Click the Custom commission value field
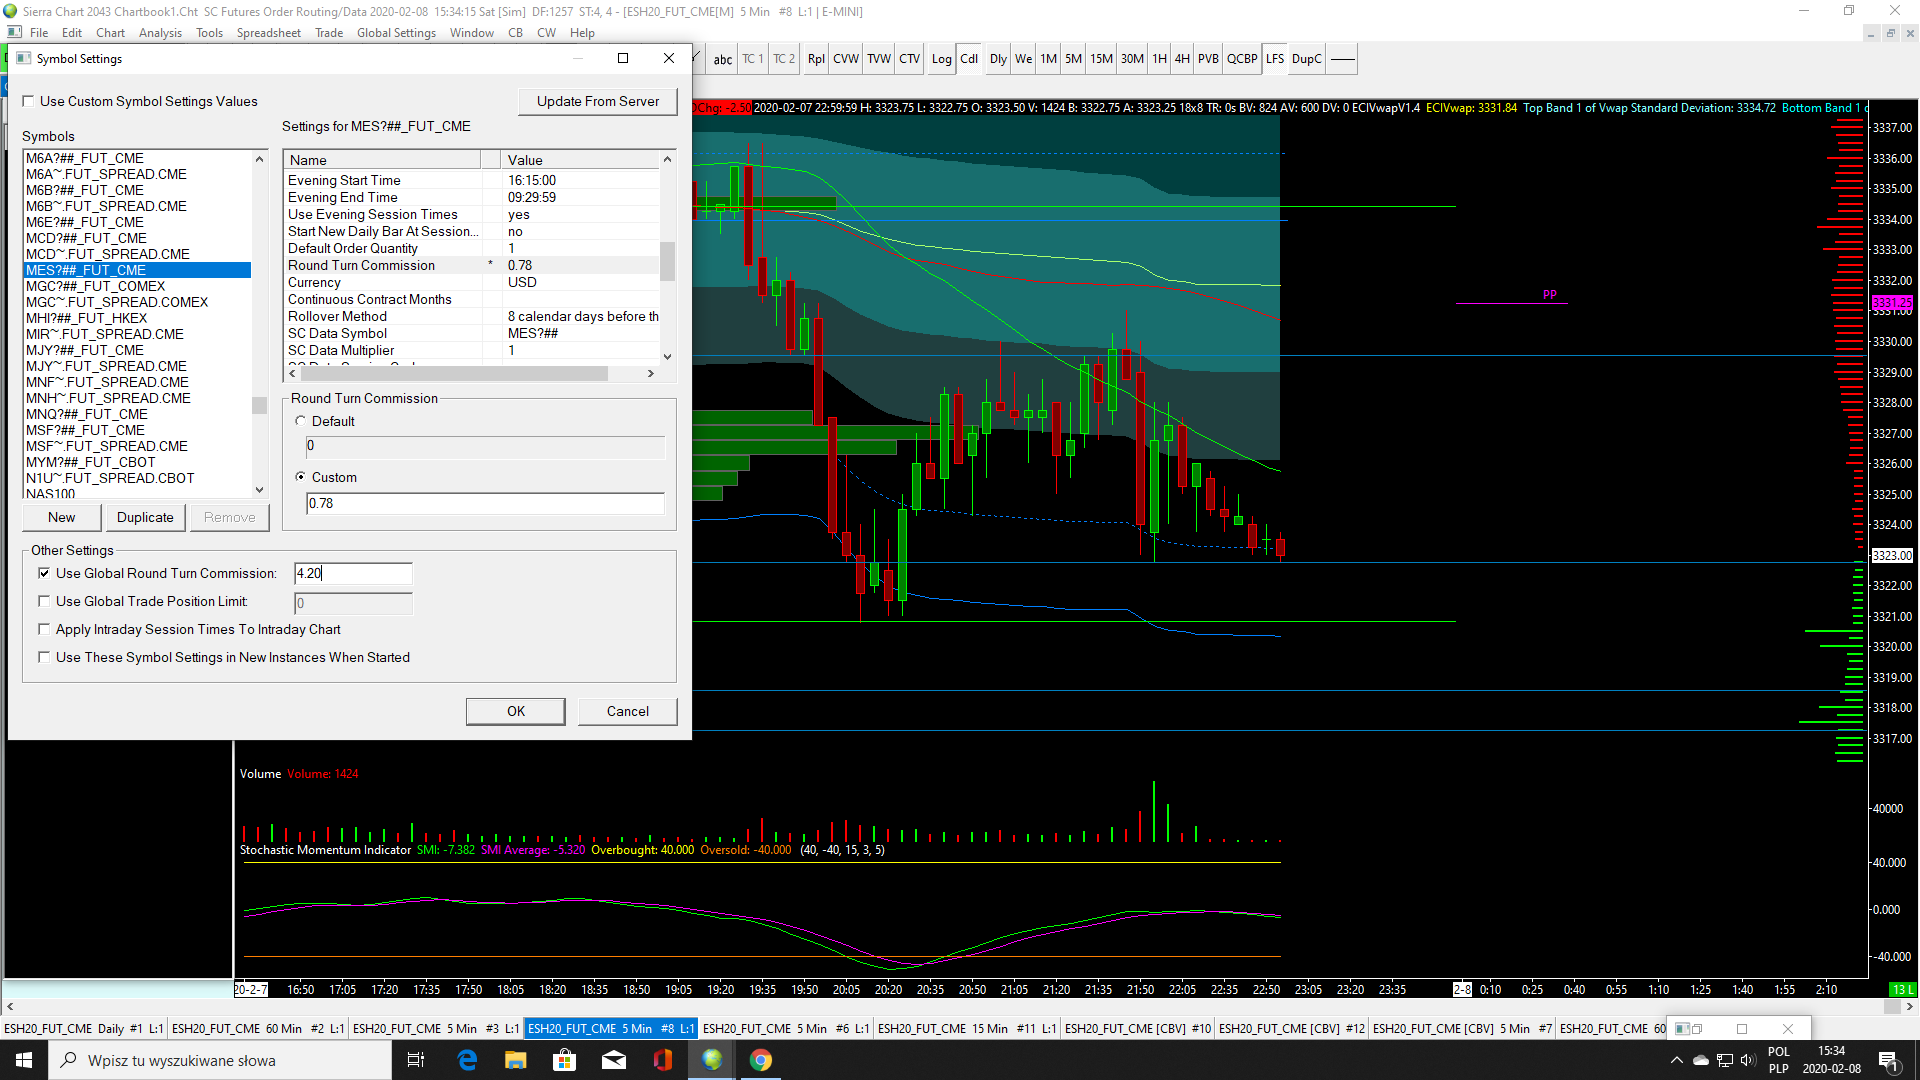The image size is (1920, 1080). coord(485,503)
